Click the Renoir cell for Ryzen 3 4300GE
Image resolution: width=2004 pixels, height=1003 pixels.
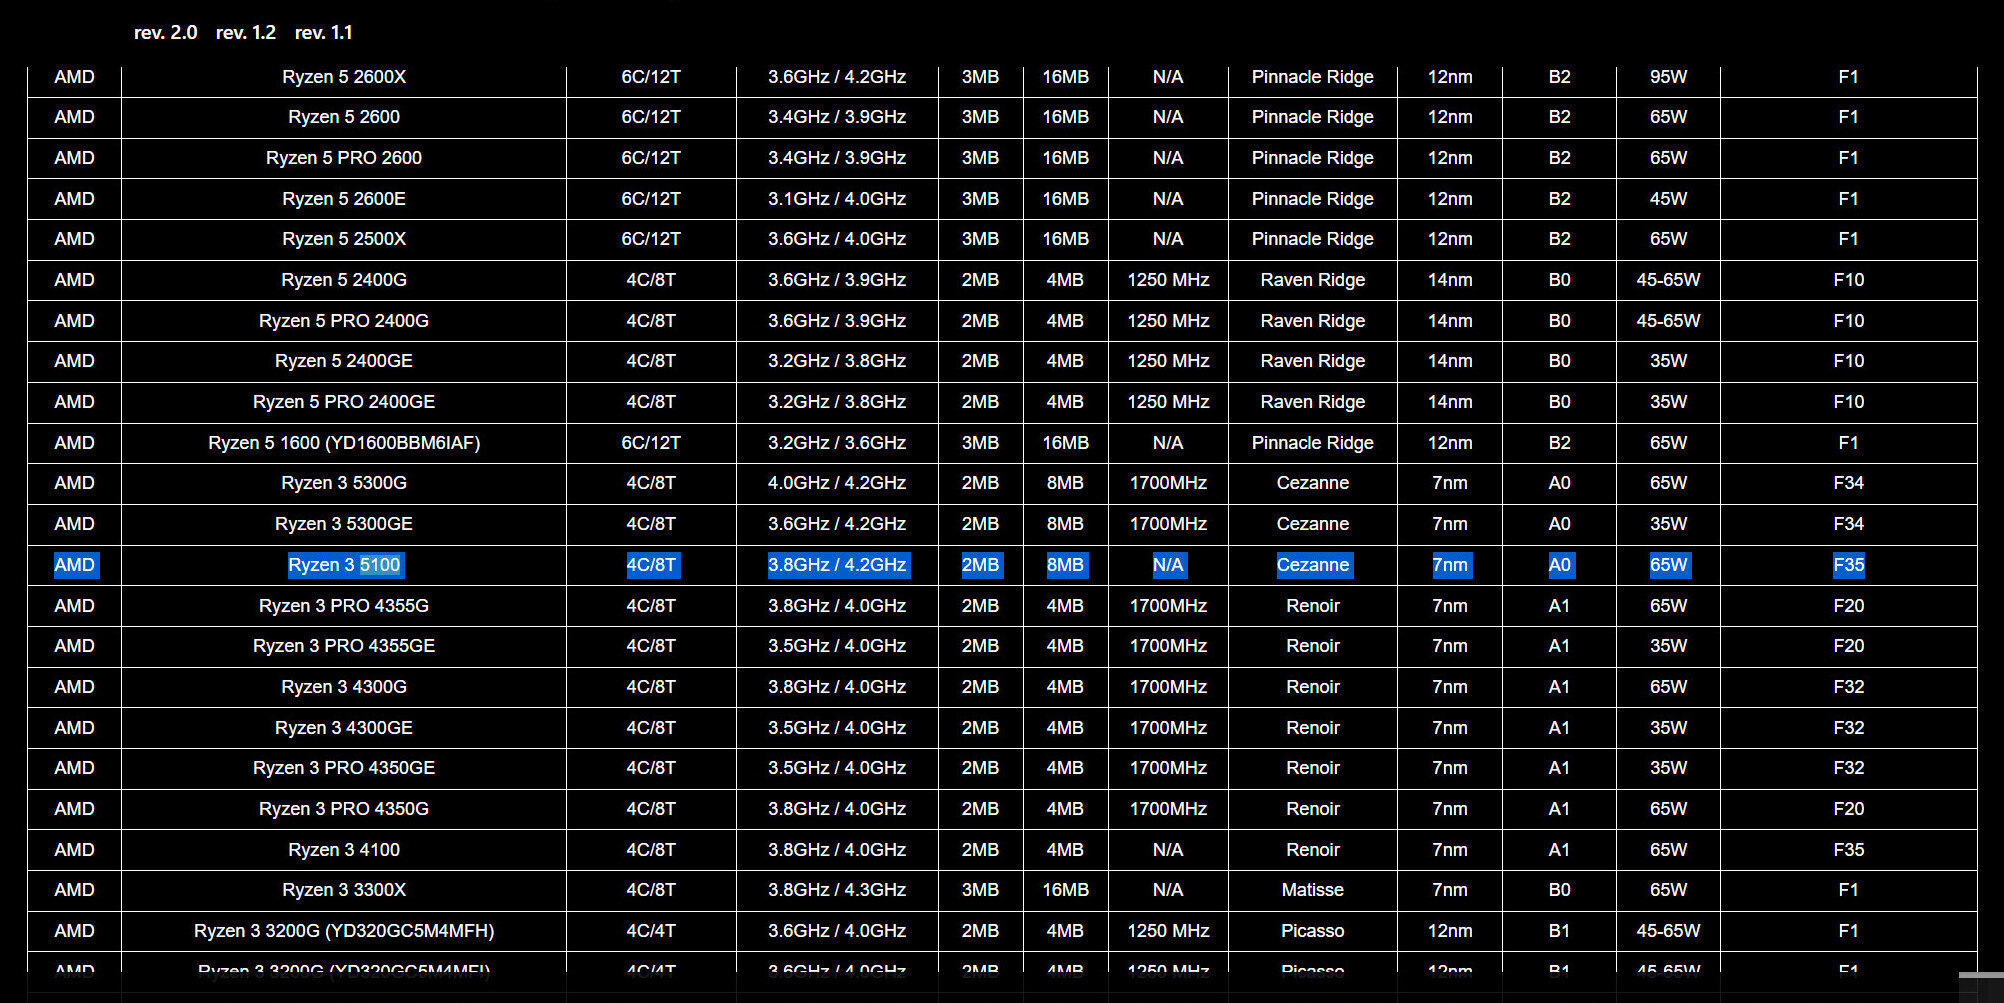(x=1313, y=728)
